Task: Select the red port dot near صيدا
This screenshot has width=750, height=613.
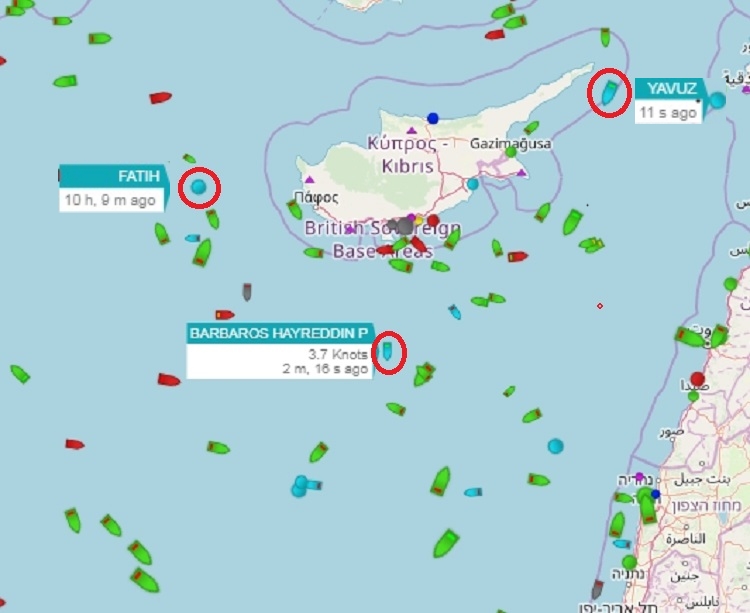Action: point(697,379)
